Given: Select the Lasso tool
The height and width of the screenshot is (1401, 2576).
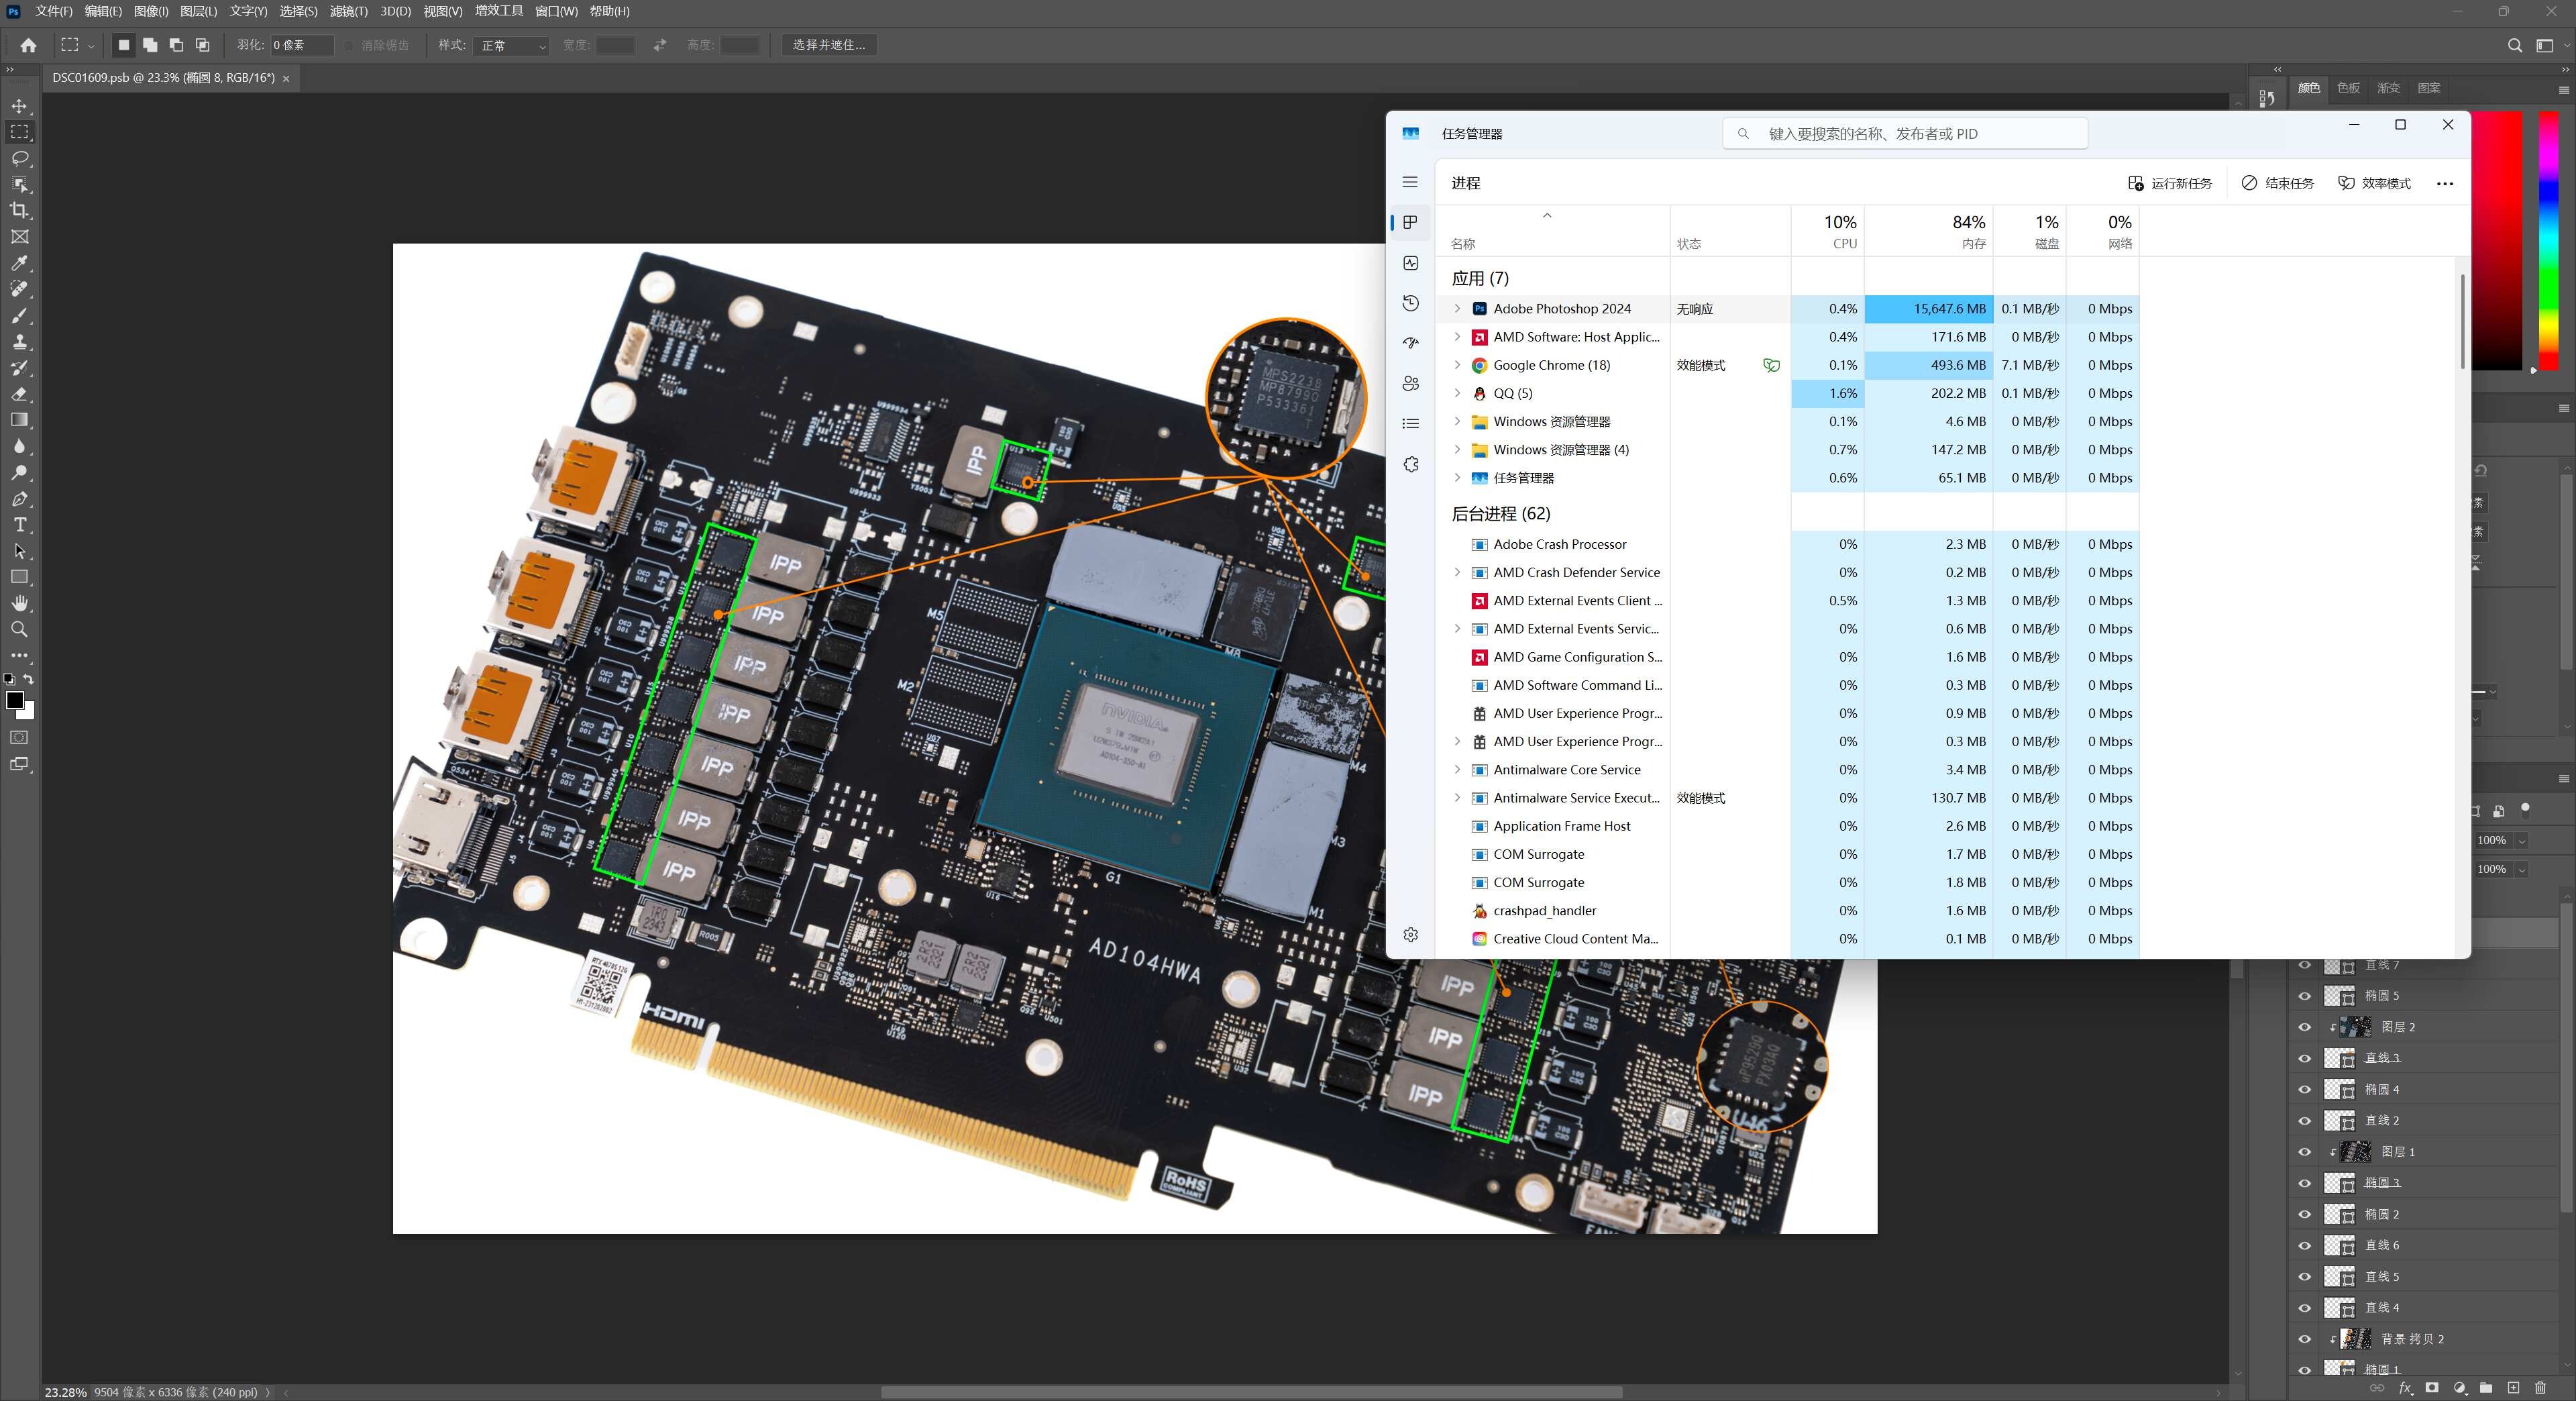Looking at the screenshot, I should click(19, 158).
